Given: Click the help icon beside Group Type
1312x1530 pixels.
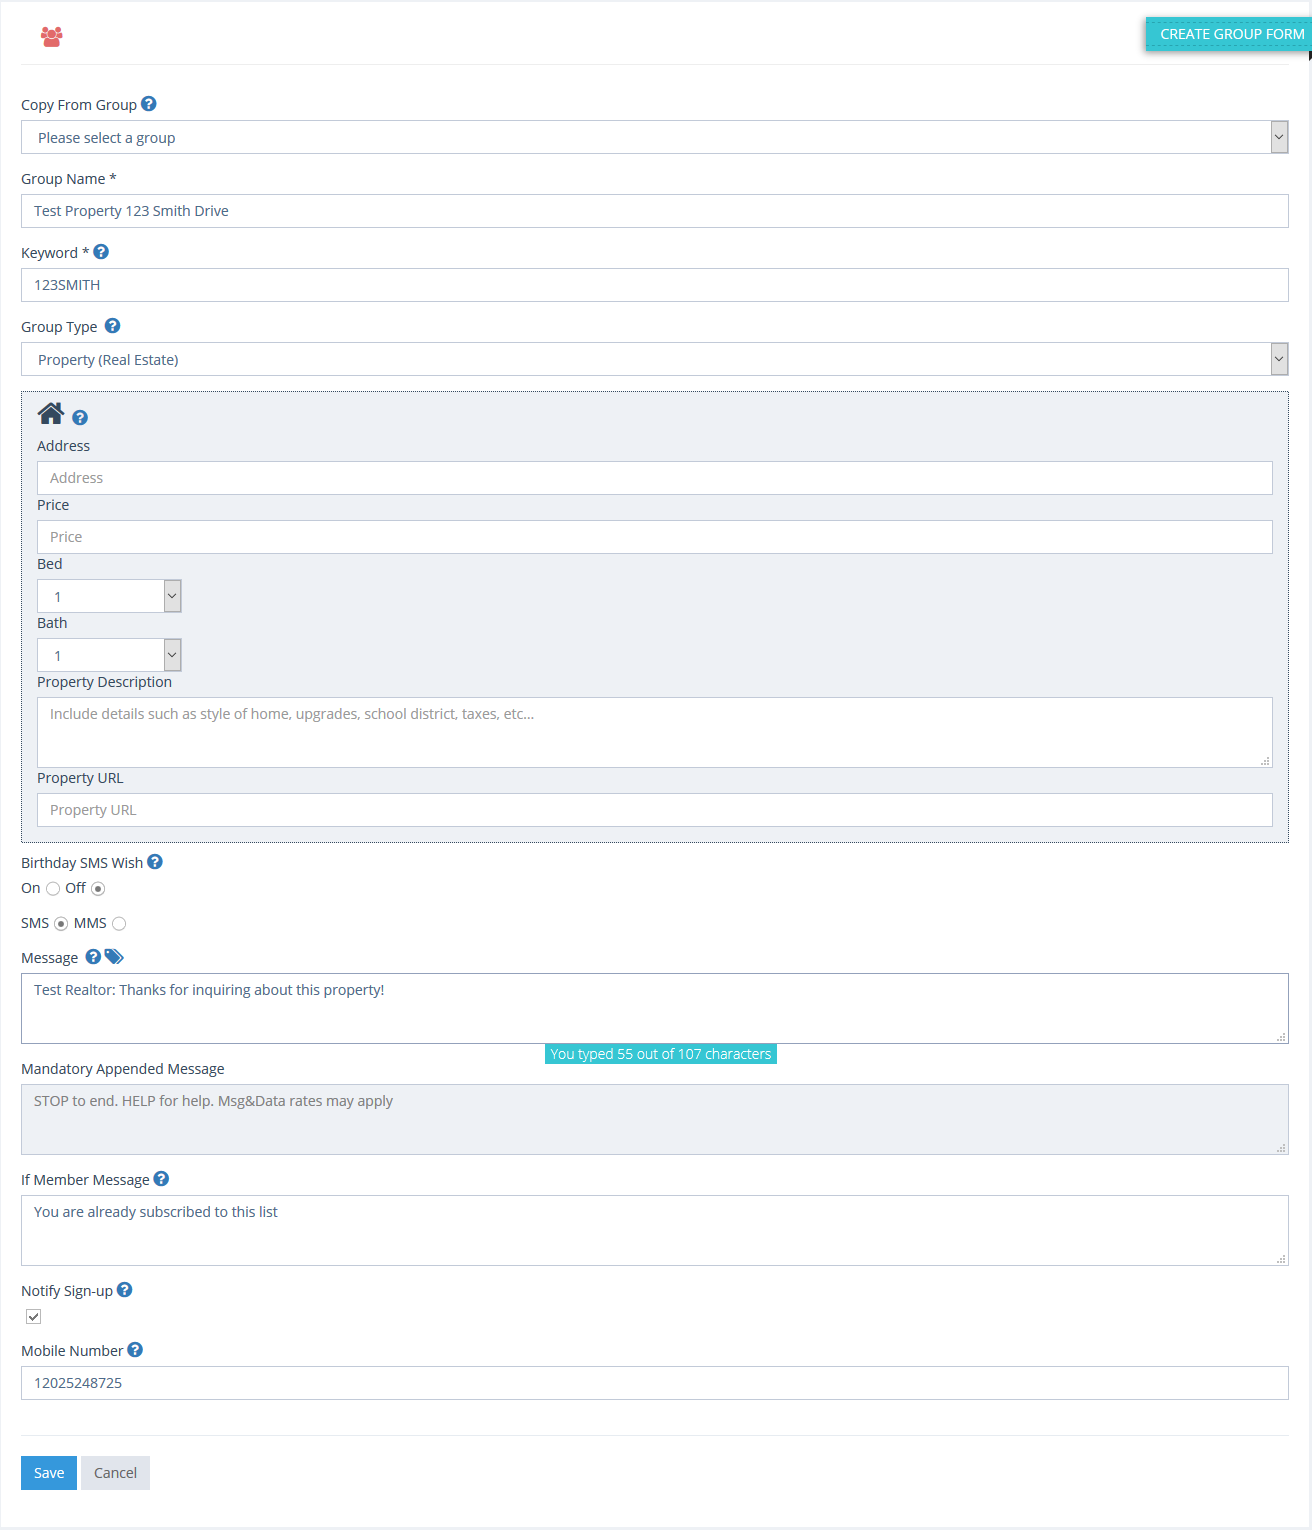Looking at the screenshot, I should [x=112, y=325].
